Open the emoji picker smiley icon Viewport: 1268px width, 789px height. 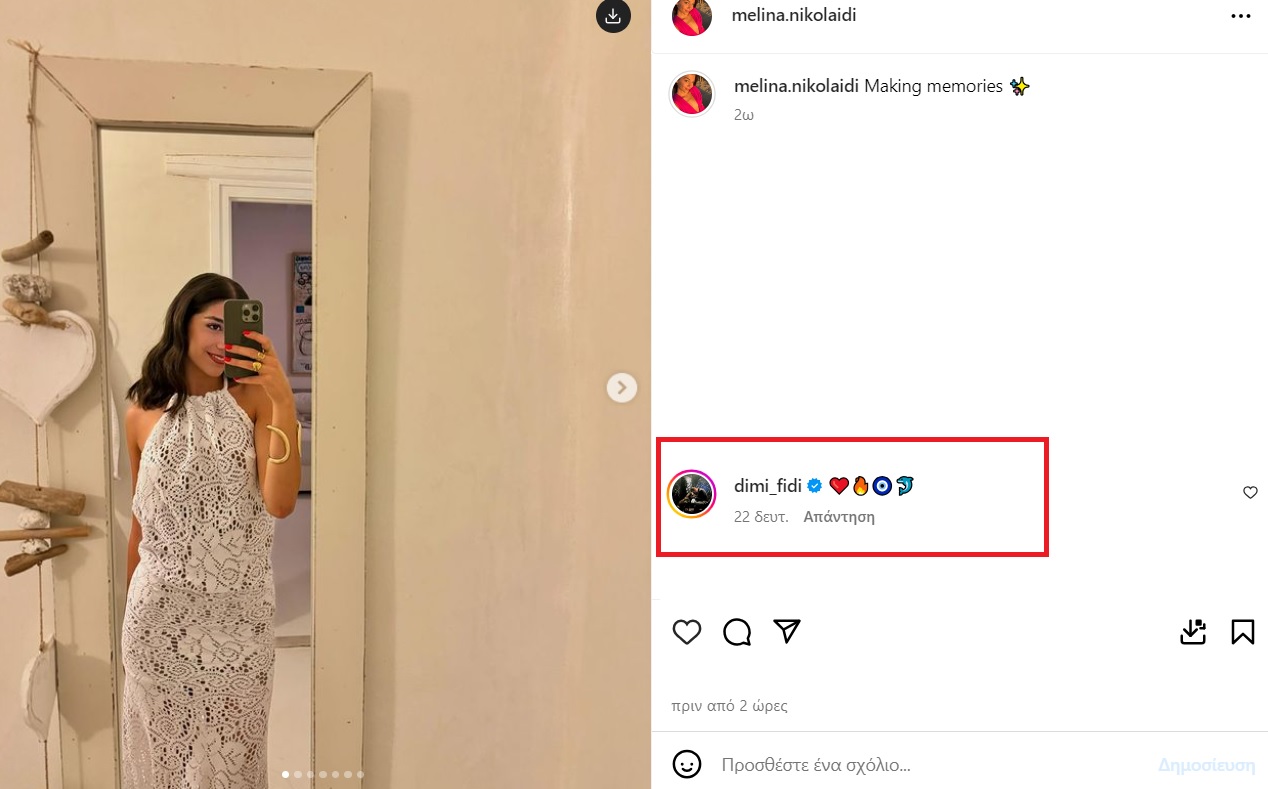coord(686,765)
